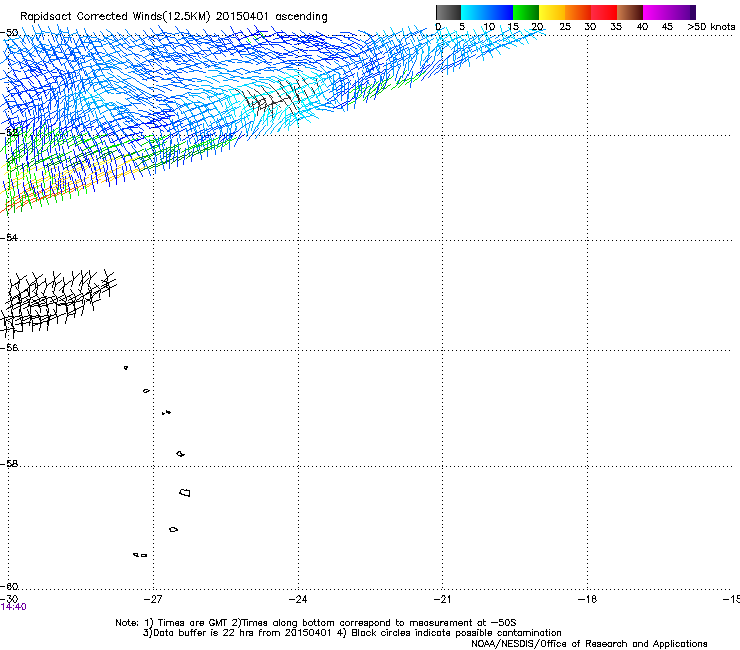The height and width of the screenshot is (650, 740).
Task: Click the southernmost island pair near -60 latitude
Action: coord(140,555)
